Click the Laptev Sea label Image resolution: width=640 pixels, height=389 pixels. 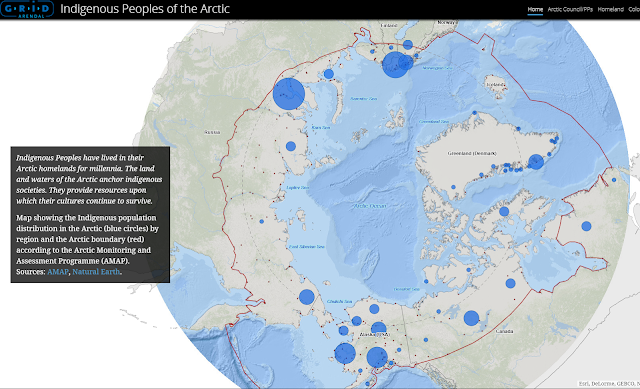[x=298, y=188]
